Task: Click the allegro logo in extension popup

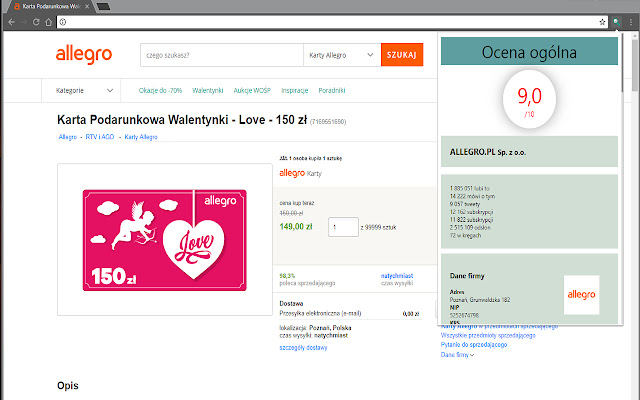Action: click(x=581, y=295)
